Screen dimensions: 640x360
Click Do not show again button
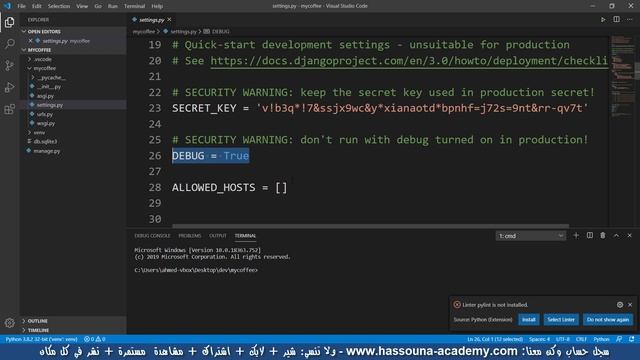[608, 320]
